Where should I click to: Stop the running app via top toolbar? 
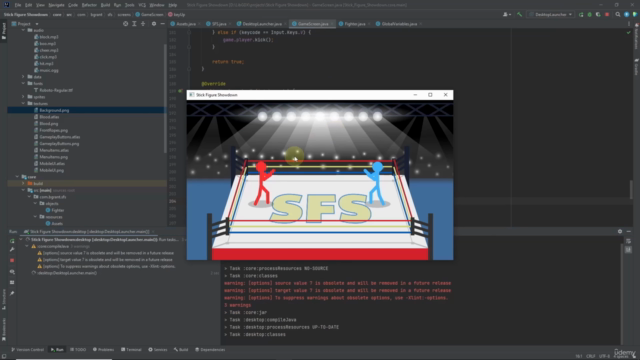tap(607, 14)
